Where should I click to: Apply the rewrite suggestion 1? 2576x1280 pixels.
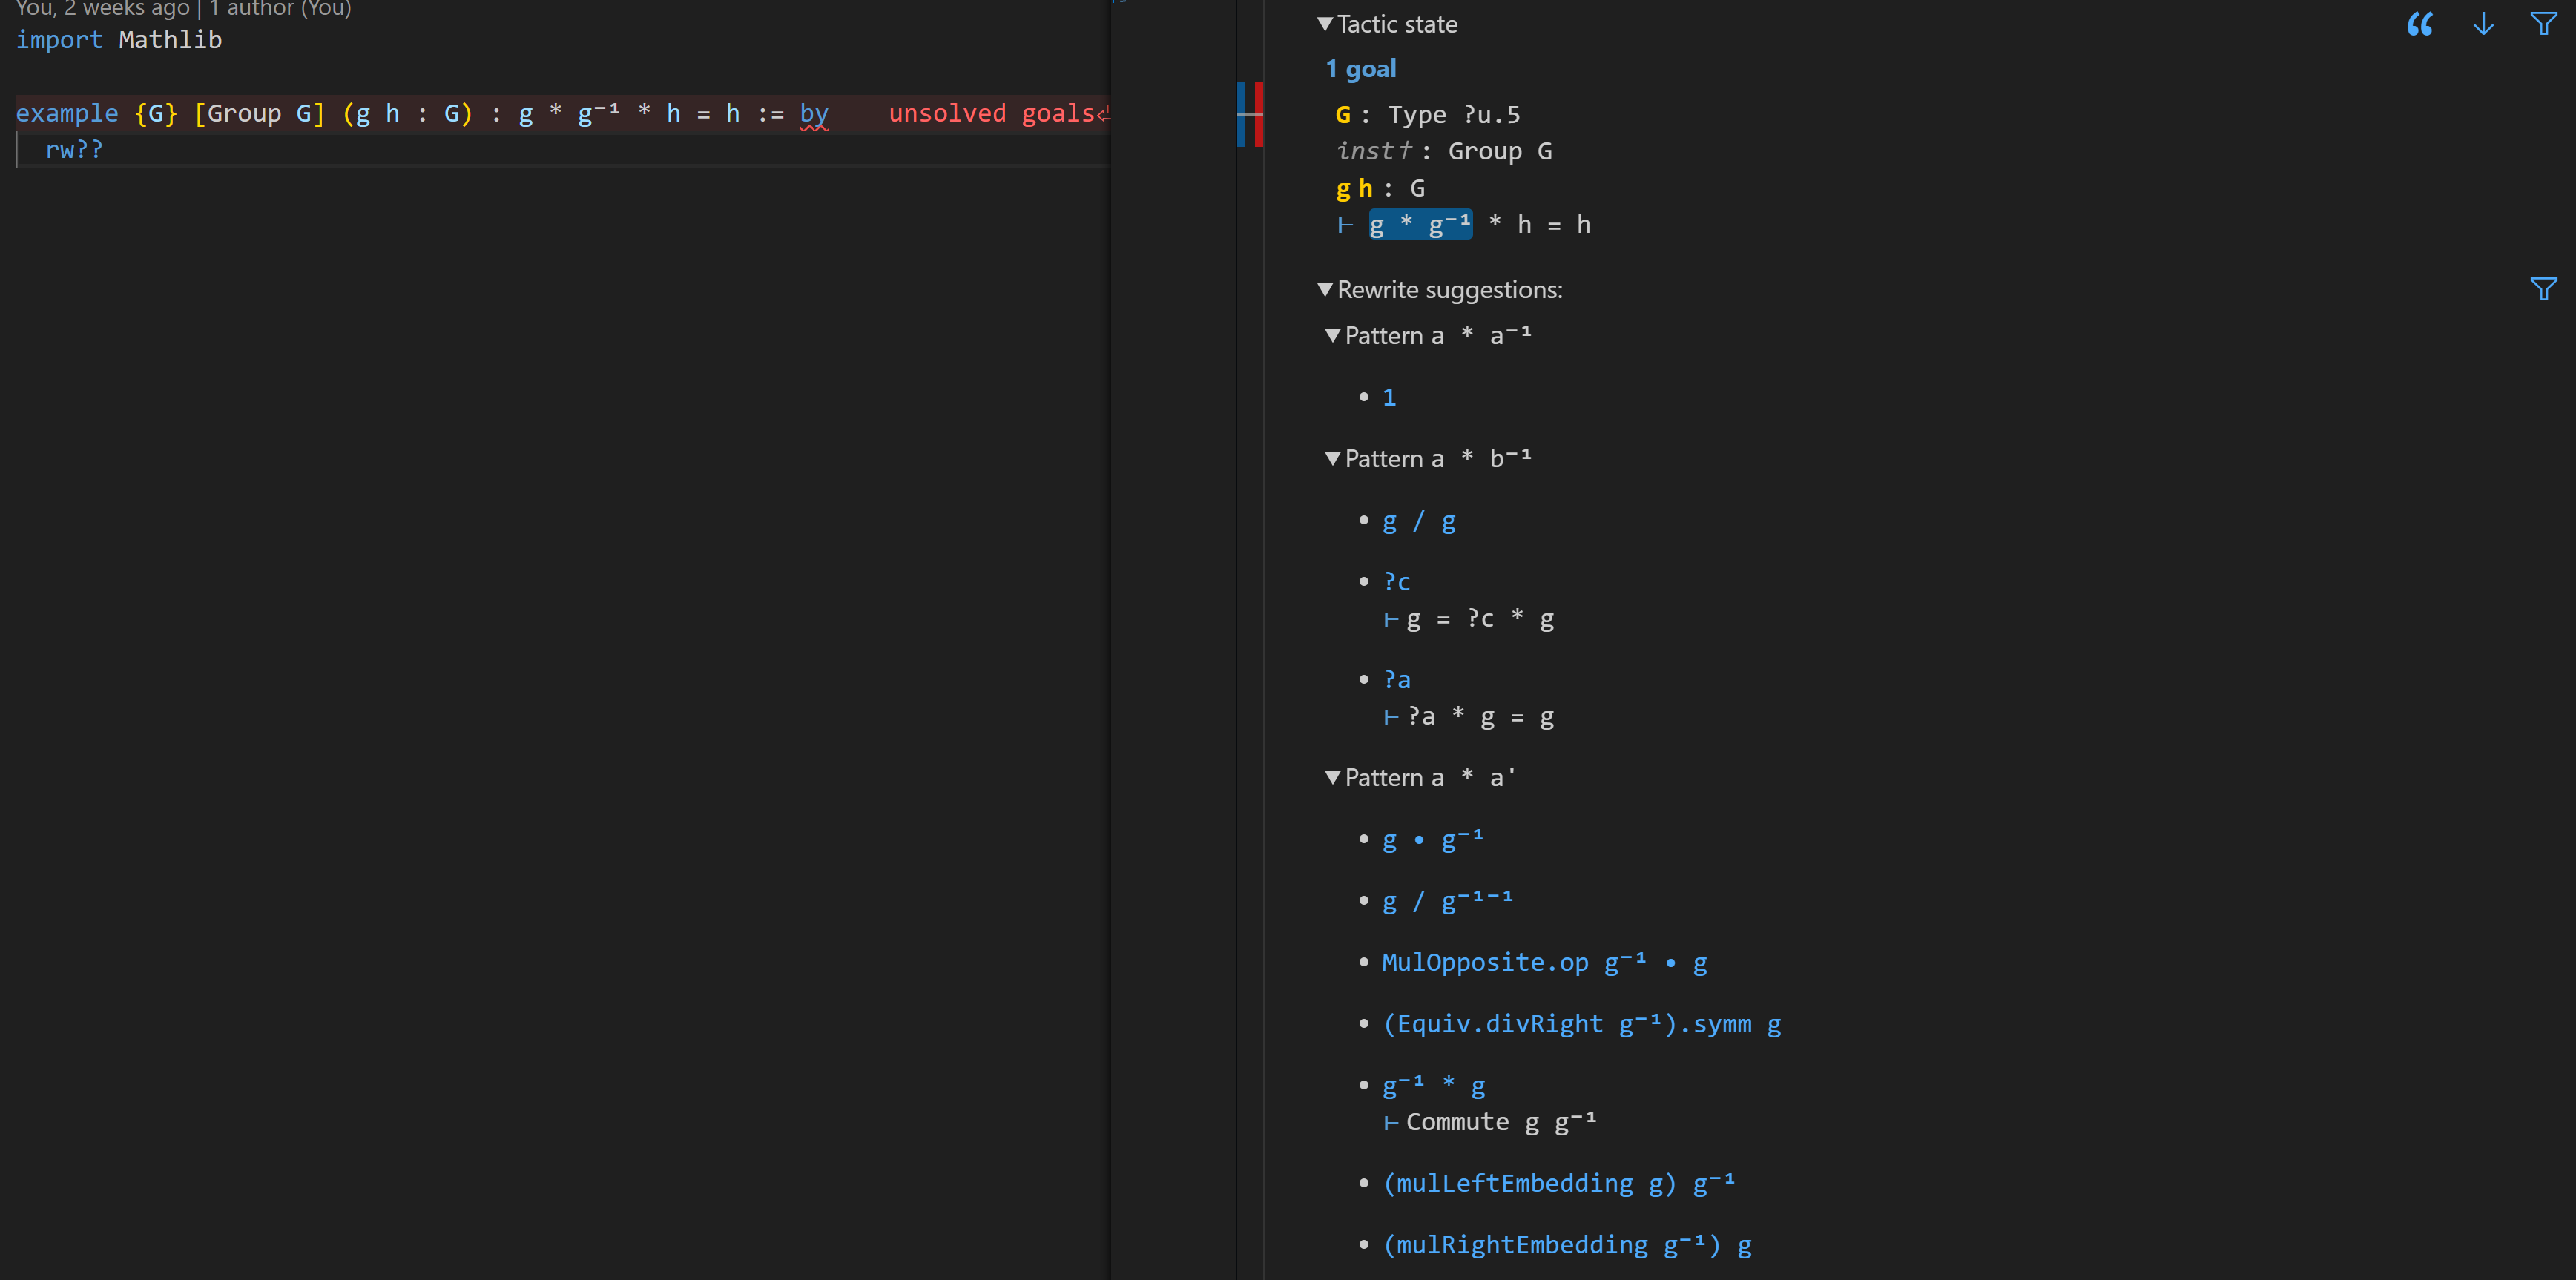tap(1389, 398)
